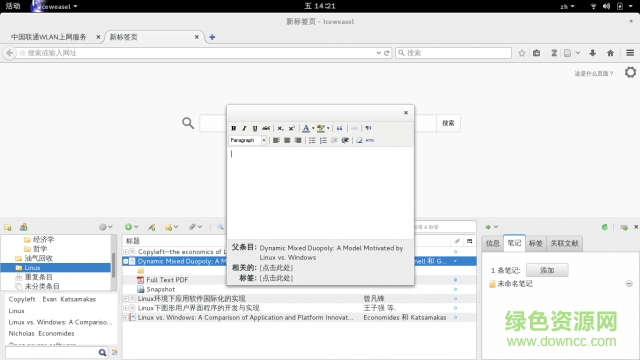The width and height of the screenshot is (640, 360).
Task: Select the 哲学 collection
Action: 40,249
